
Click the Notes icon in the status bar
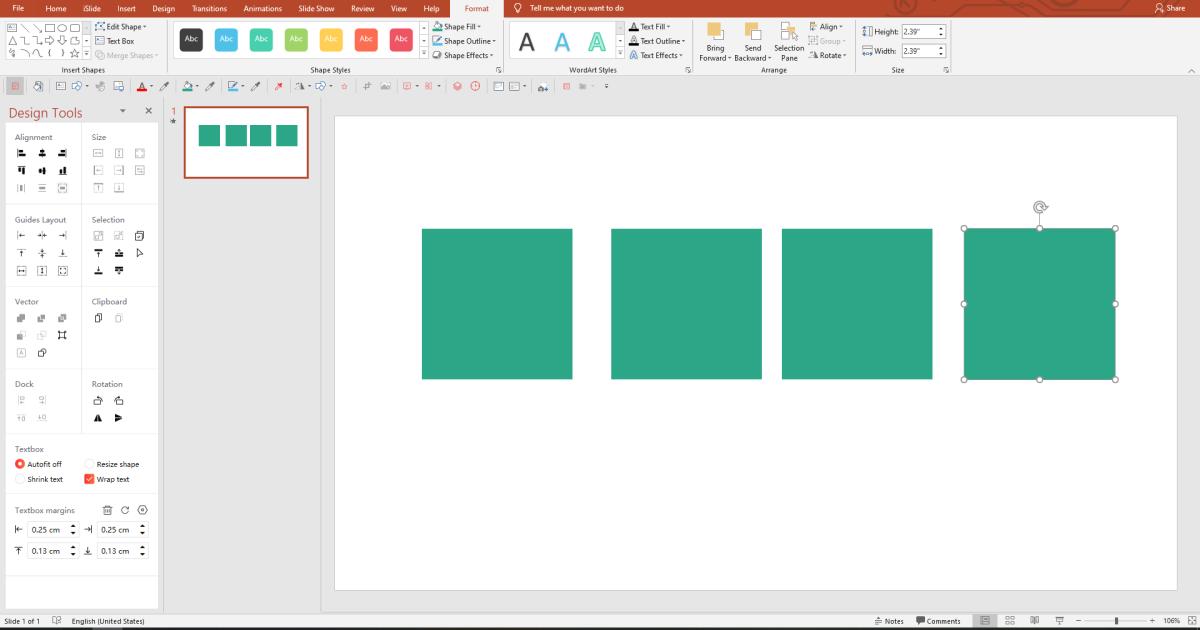click(x=888, y=620)
